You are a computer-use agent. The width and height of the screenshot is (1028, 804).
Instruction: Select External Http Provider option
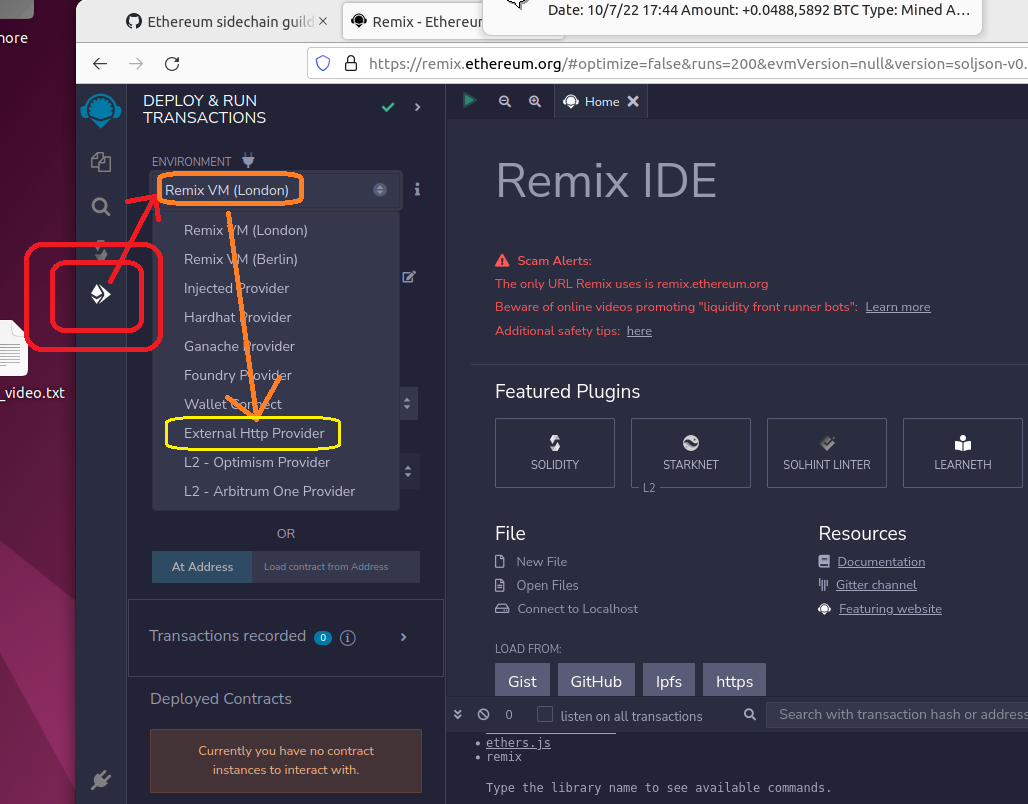pos(254,433)
